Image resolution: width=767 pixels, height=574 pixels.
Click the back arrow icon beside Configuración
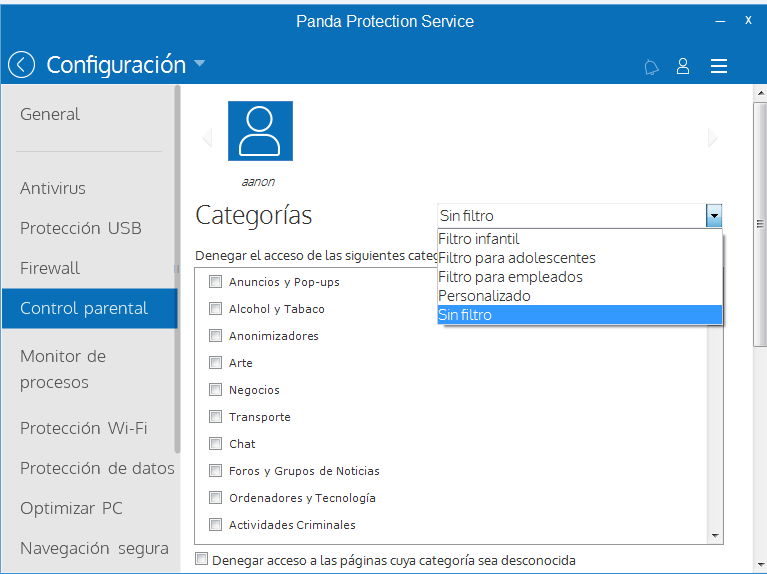click(x=22, y=65)
